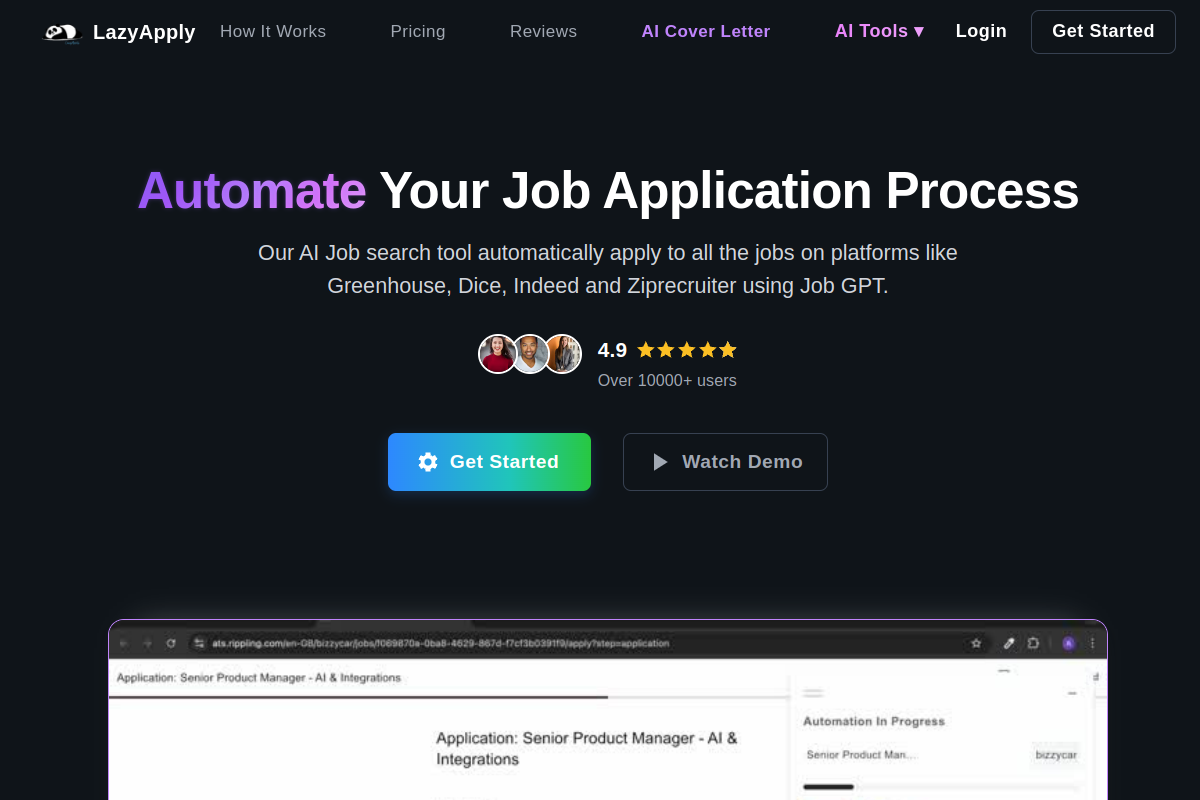The width and height of the screenshot is (1200, 800).
Task: Click the third user avatar with long hair
Action: tap(564, 354)
